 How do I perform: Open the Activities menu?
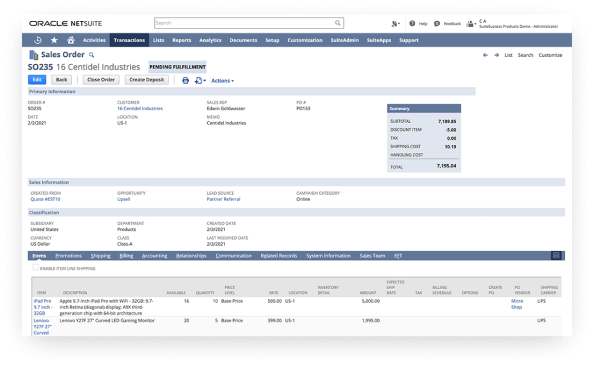94,40
